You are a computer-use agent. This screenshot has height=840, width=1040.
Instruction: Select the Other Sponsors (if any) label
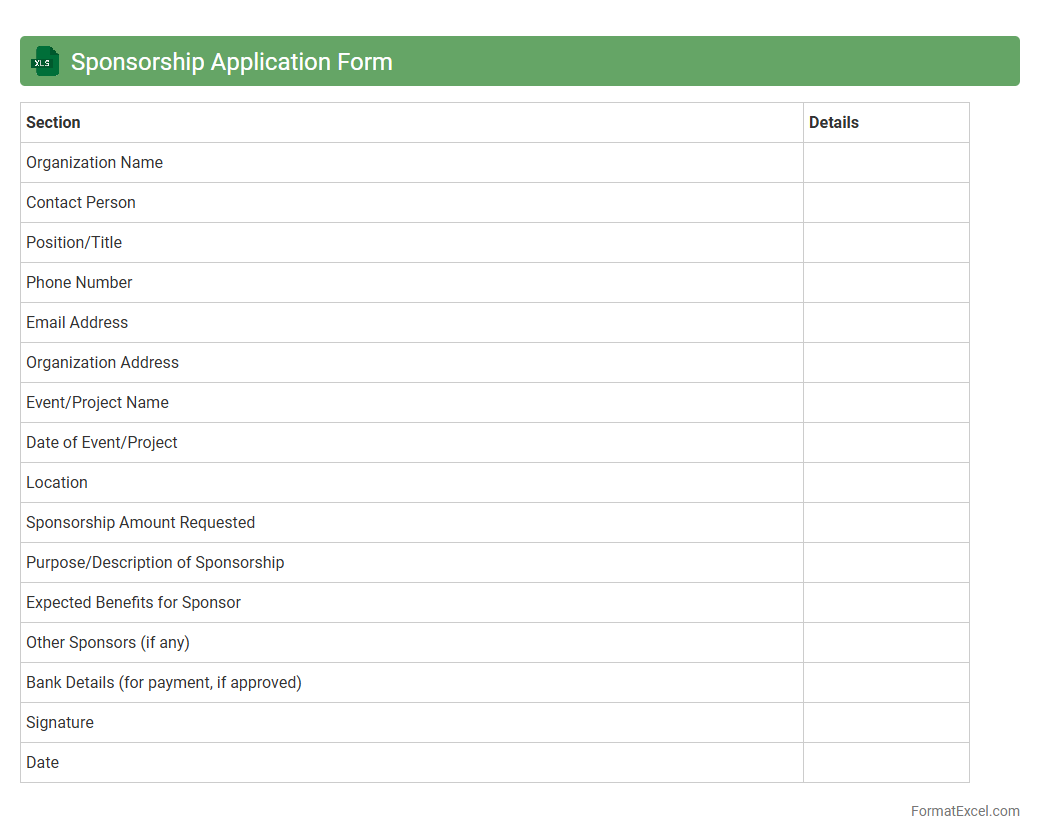point(108,642)
